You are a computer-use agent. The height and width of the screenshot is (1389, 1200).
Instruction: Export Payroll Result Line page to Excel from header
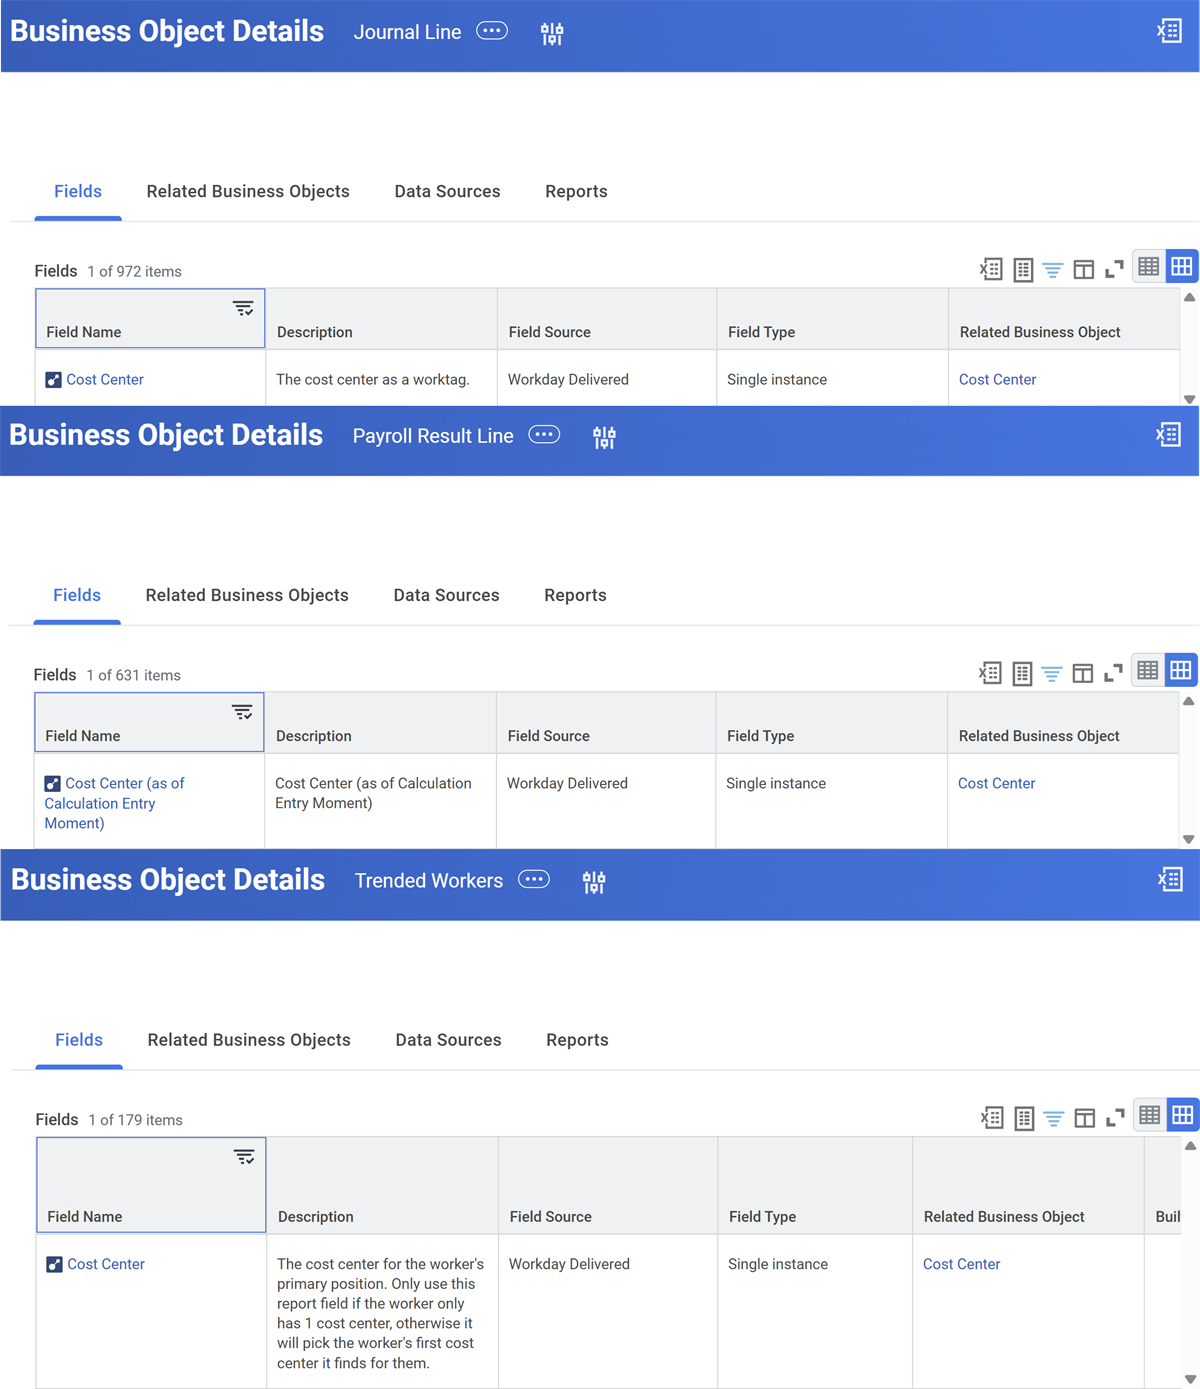1168,434
